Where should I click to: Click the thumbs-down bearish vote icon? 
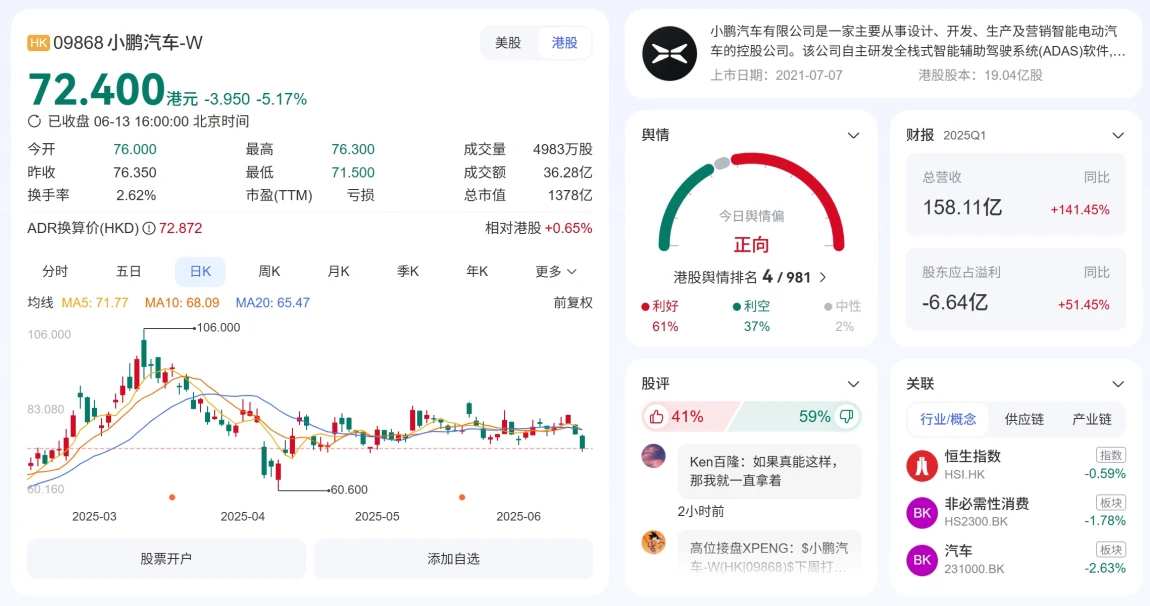coord(846,416)
